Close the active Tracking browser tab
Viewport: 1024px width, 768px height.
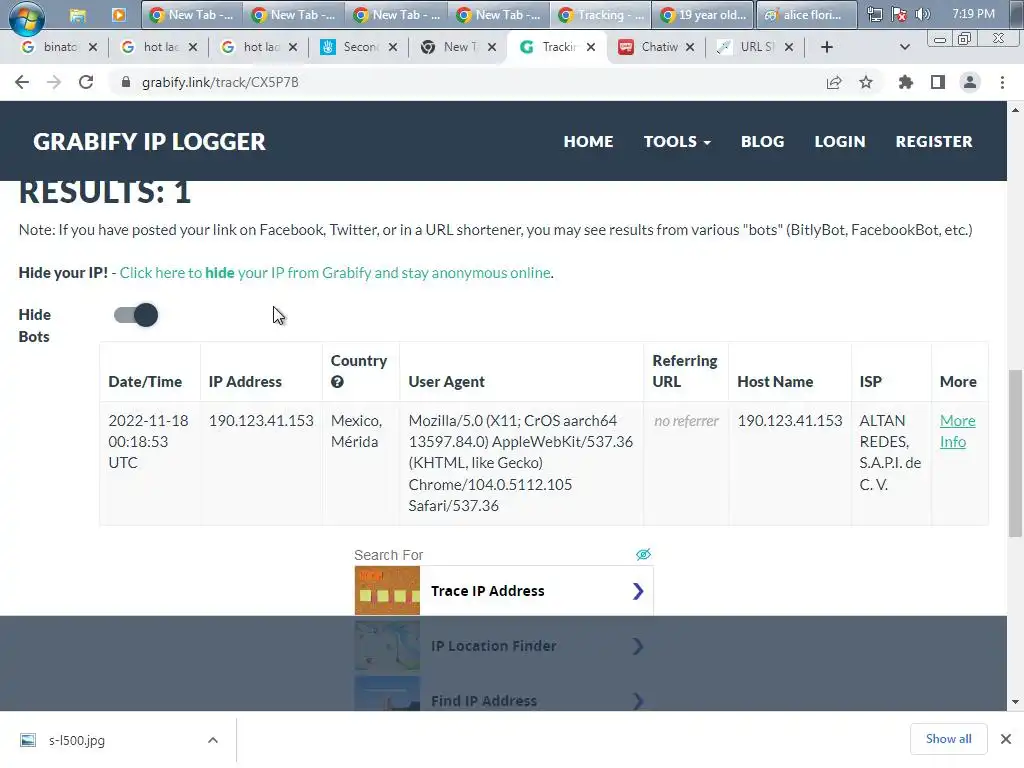click(x=590, y=47)
